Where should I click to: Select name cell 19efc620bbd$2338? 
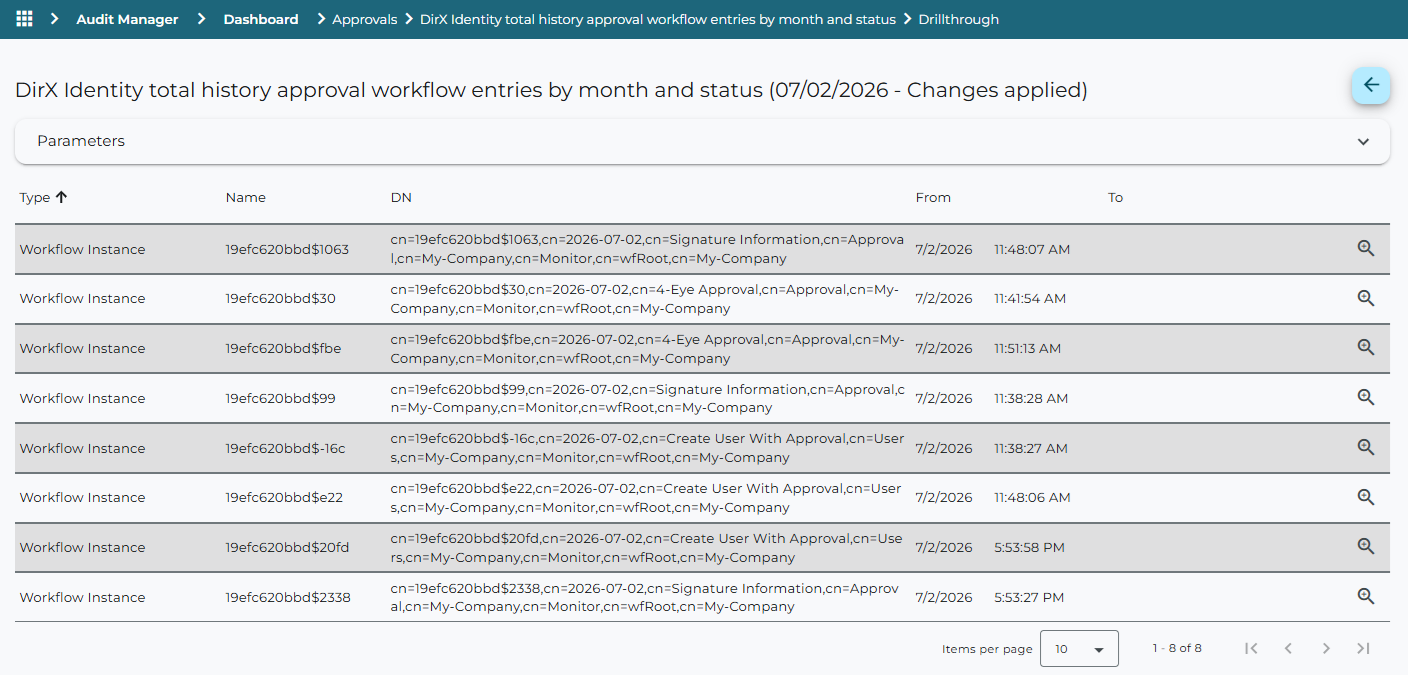pyautogui.click(x=288, y=597)
